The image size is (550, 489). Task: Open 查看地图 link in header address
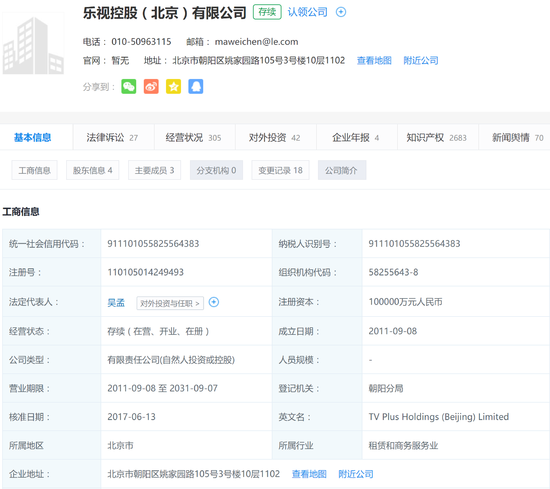[x=374, y=61]
